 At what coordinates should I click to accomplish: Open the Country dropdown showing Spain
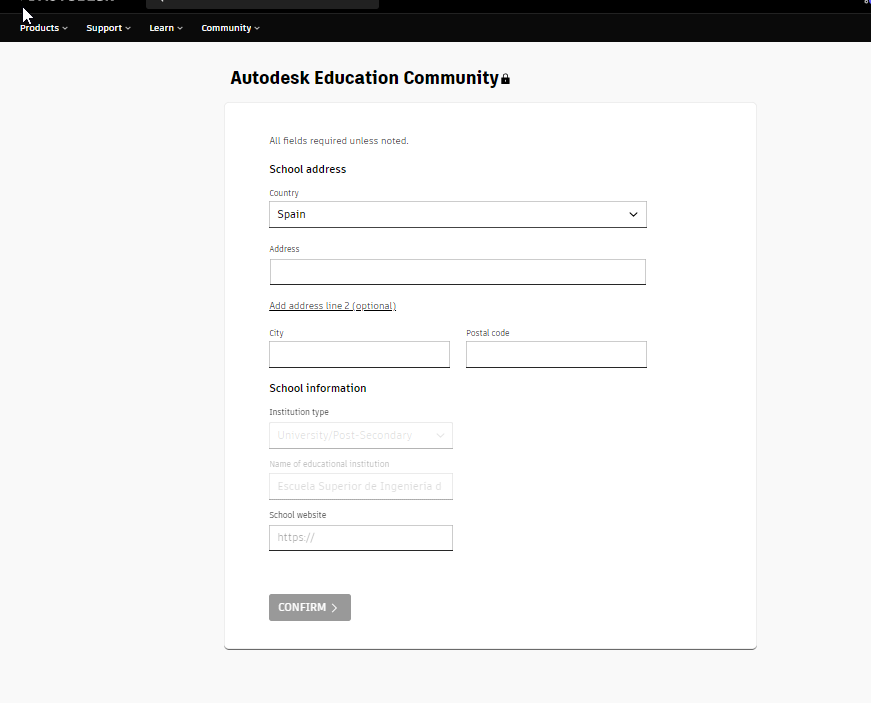pyautogui.click(x=457, y=214)
